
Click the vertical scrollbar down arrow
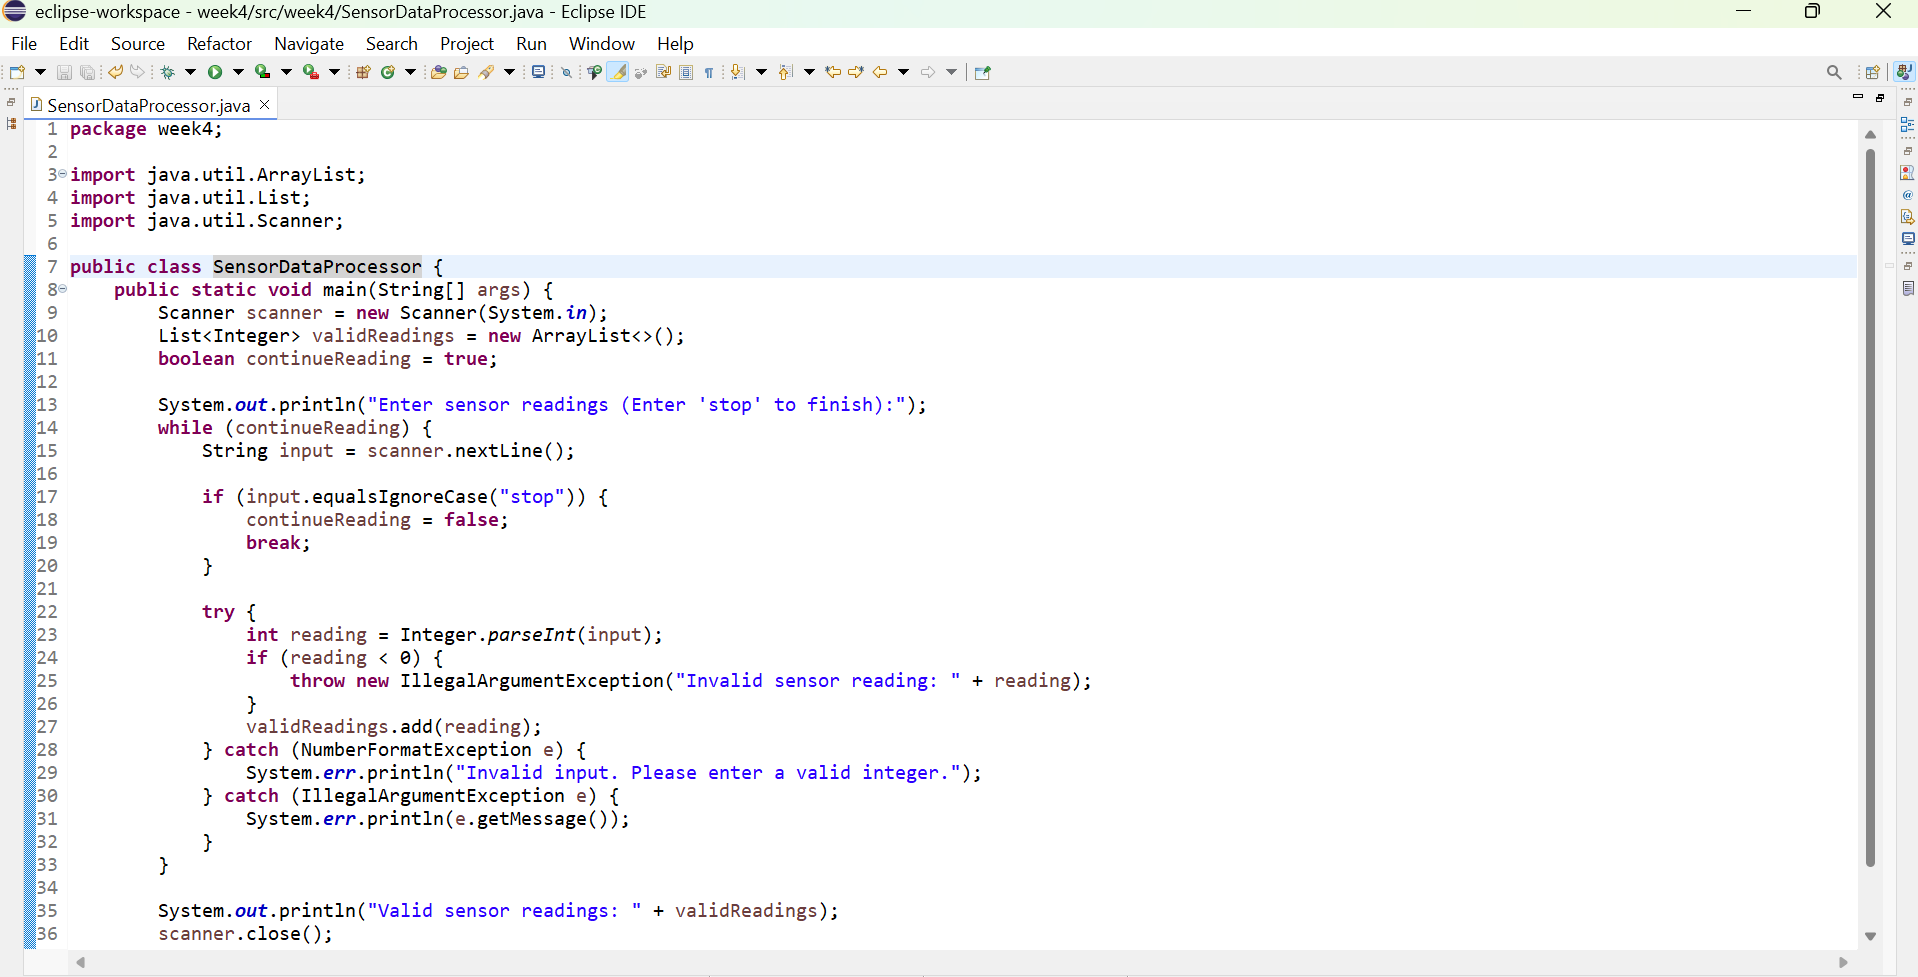1870,937
